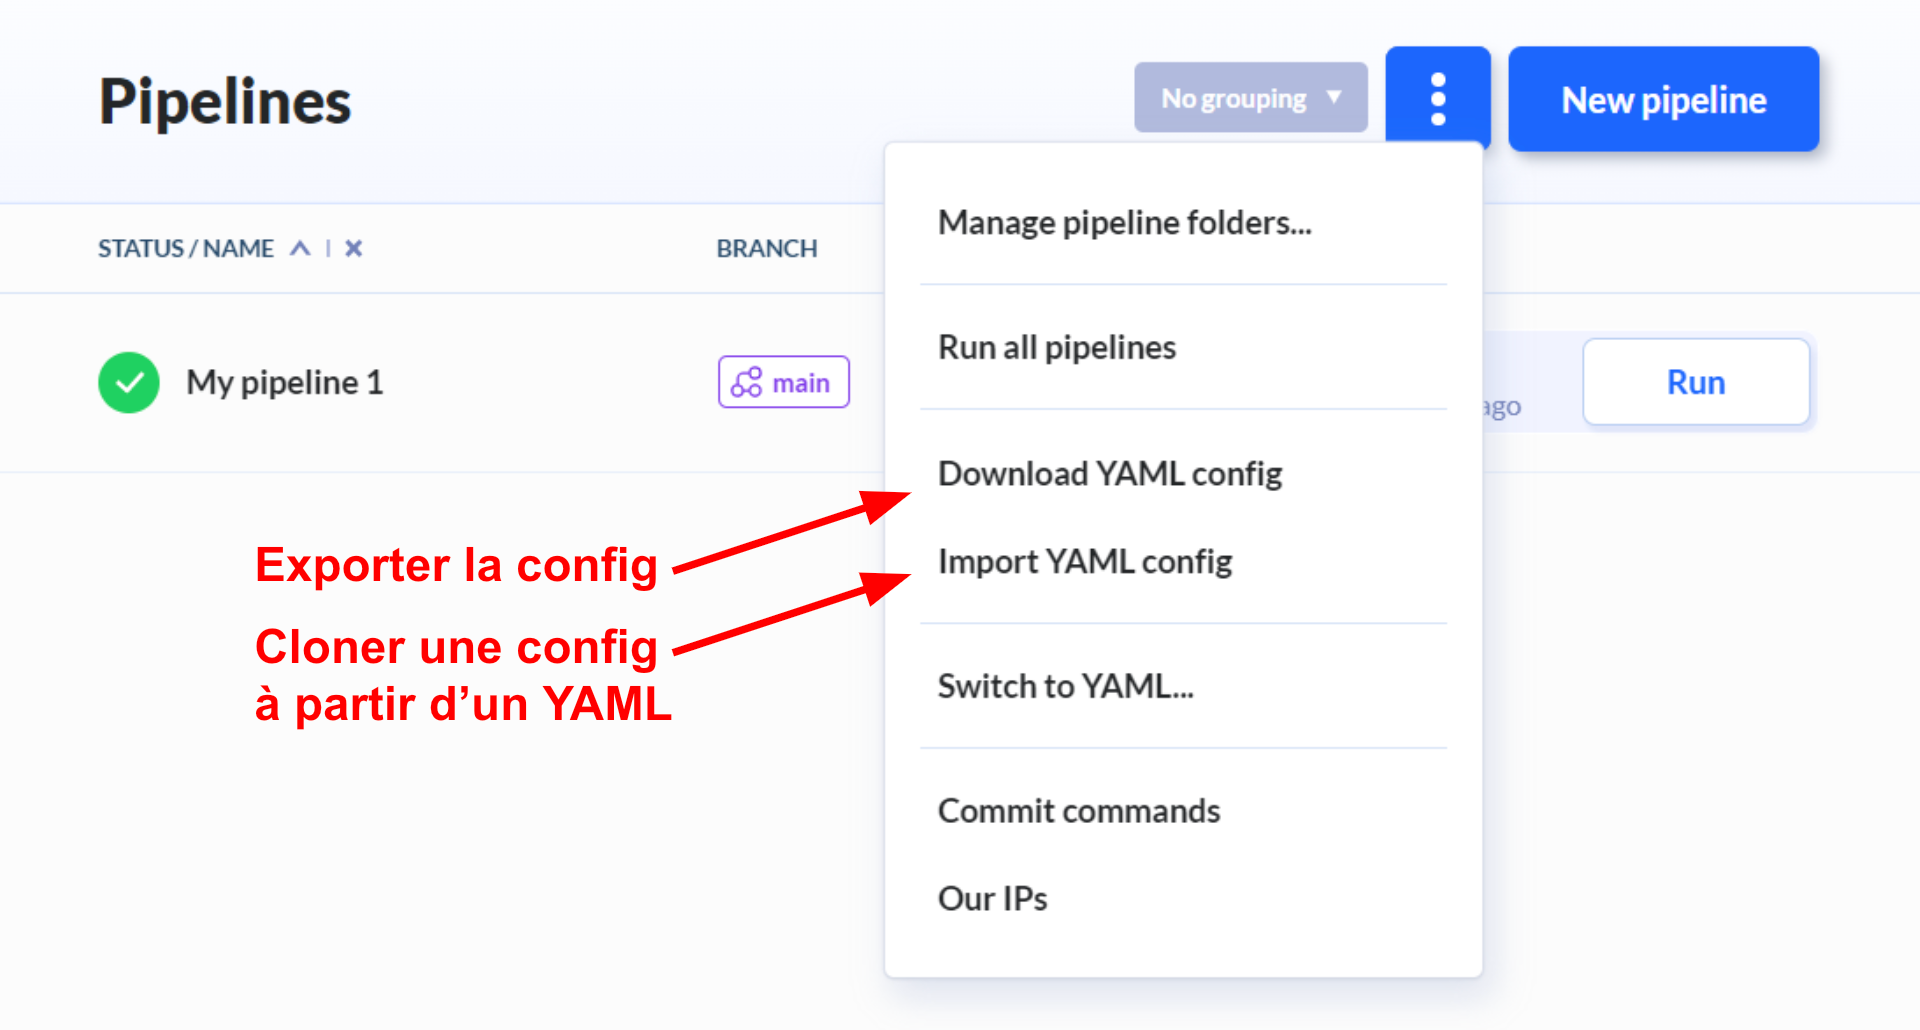Click the branch icon in main tag
Image resolution: width=1920 pixels, height=1030 pixels.
point(747,382)
